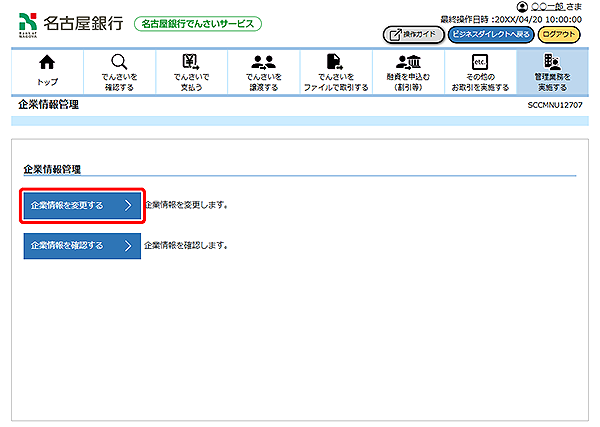The width and height of the screenshot is (600, 427).
Task: Select the bank icon 融資を申込む(割引等)
Action: 407,63
